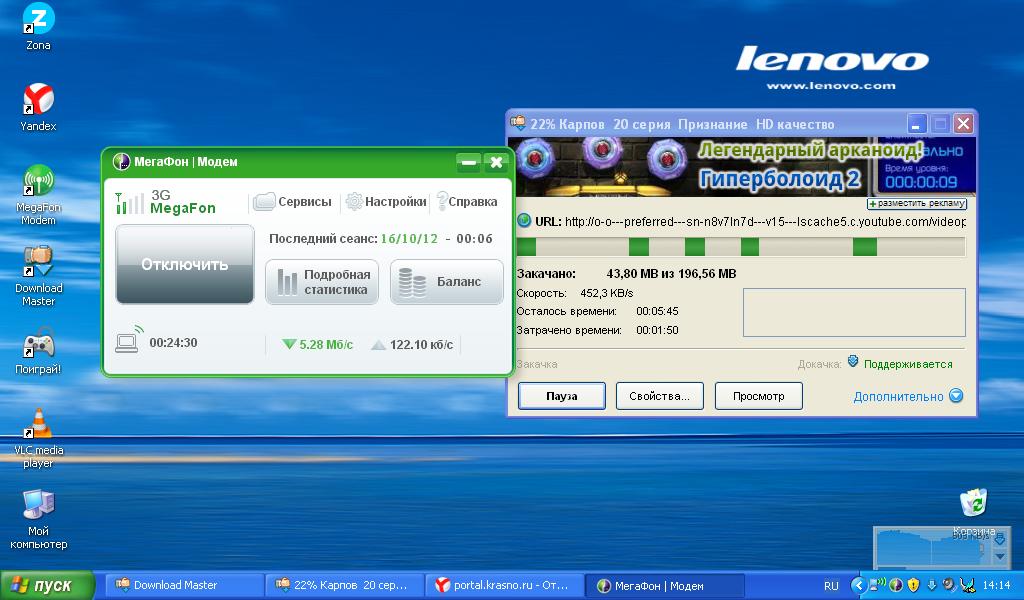Select the Мой компьютер desktop icon
Viewport: 1024px width, 600px height.
click(x=39, y=505)
